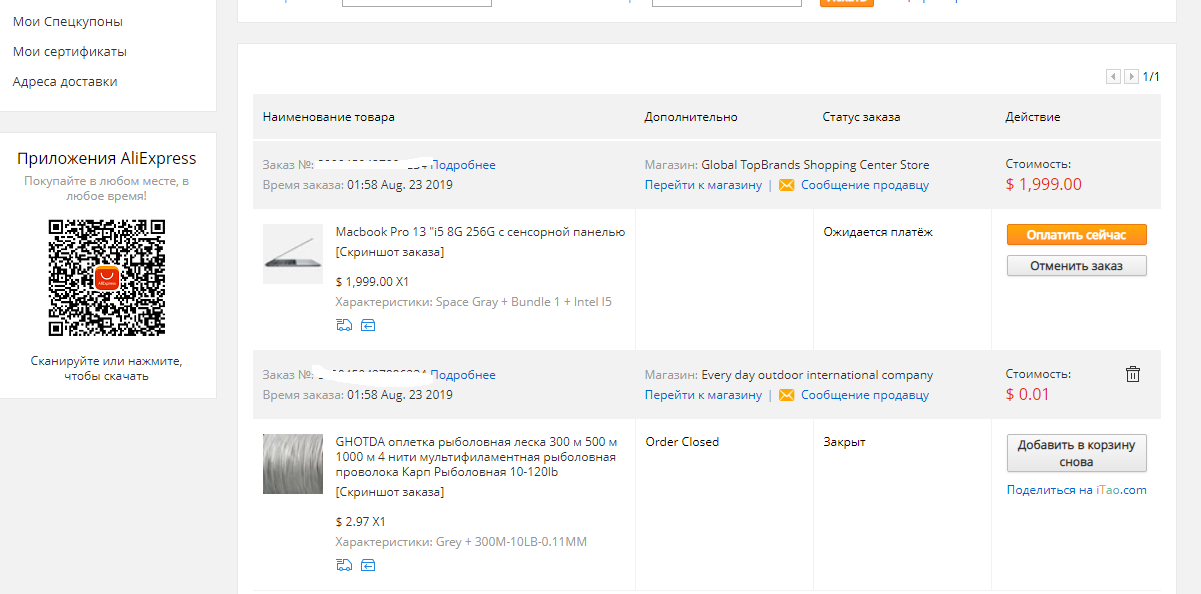Image resolution: width=1201 pixels, height=594 pixels.
Task: Click Наименование товара column header
Action: pyautogui.click(x=329, y=117)
